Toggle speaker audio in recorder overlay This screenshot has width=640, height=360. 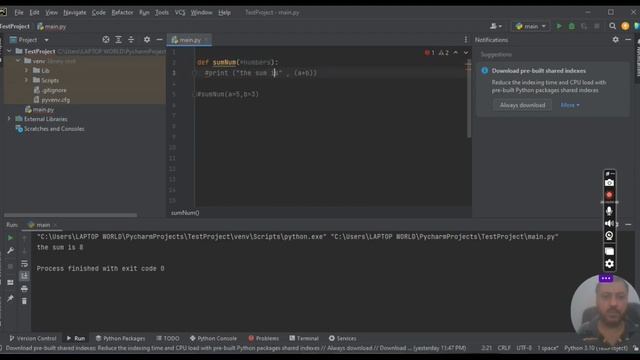coord(609,224)
